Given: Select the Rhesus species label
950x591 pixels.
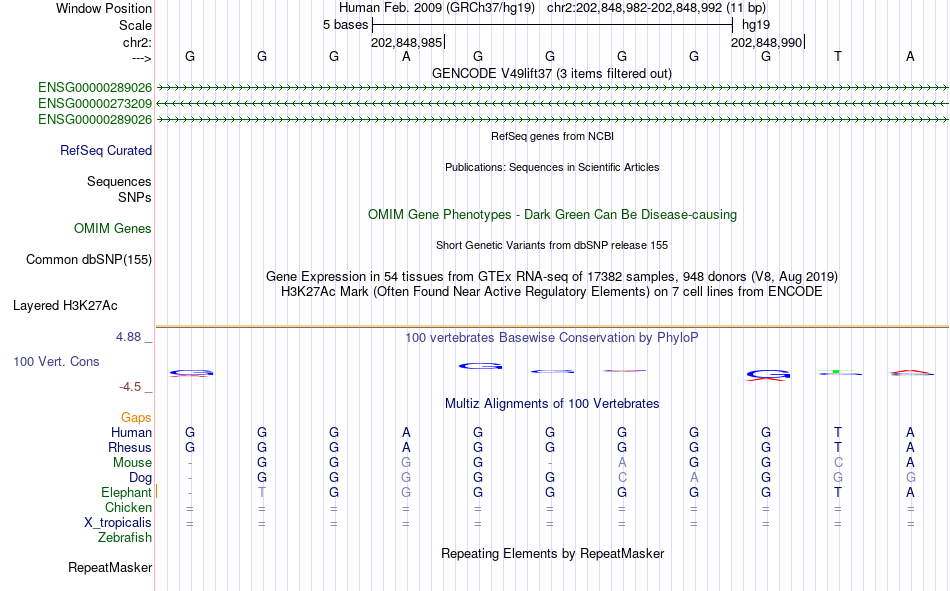Looking at the screenshot, I should (130, 447).
